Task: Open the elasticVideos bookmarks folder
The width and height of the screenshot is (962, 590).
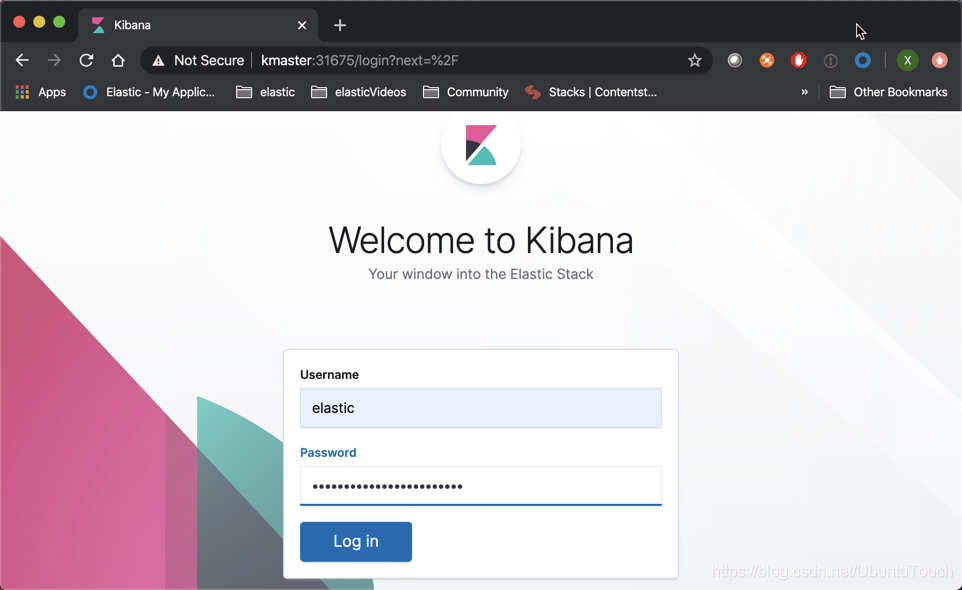Action: [x=359, y=92]
